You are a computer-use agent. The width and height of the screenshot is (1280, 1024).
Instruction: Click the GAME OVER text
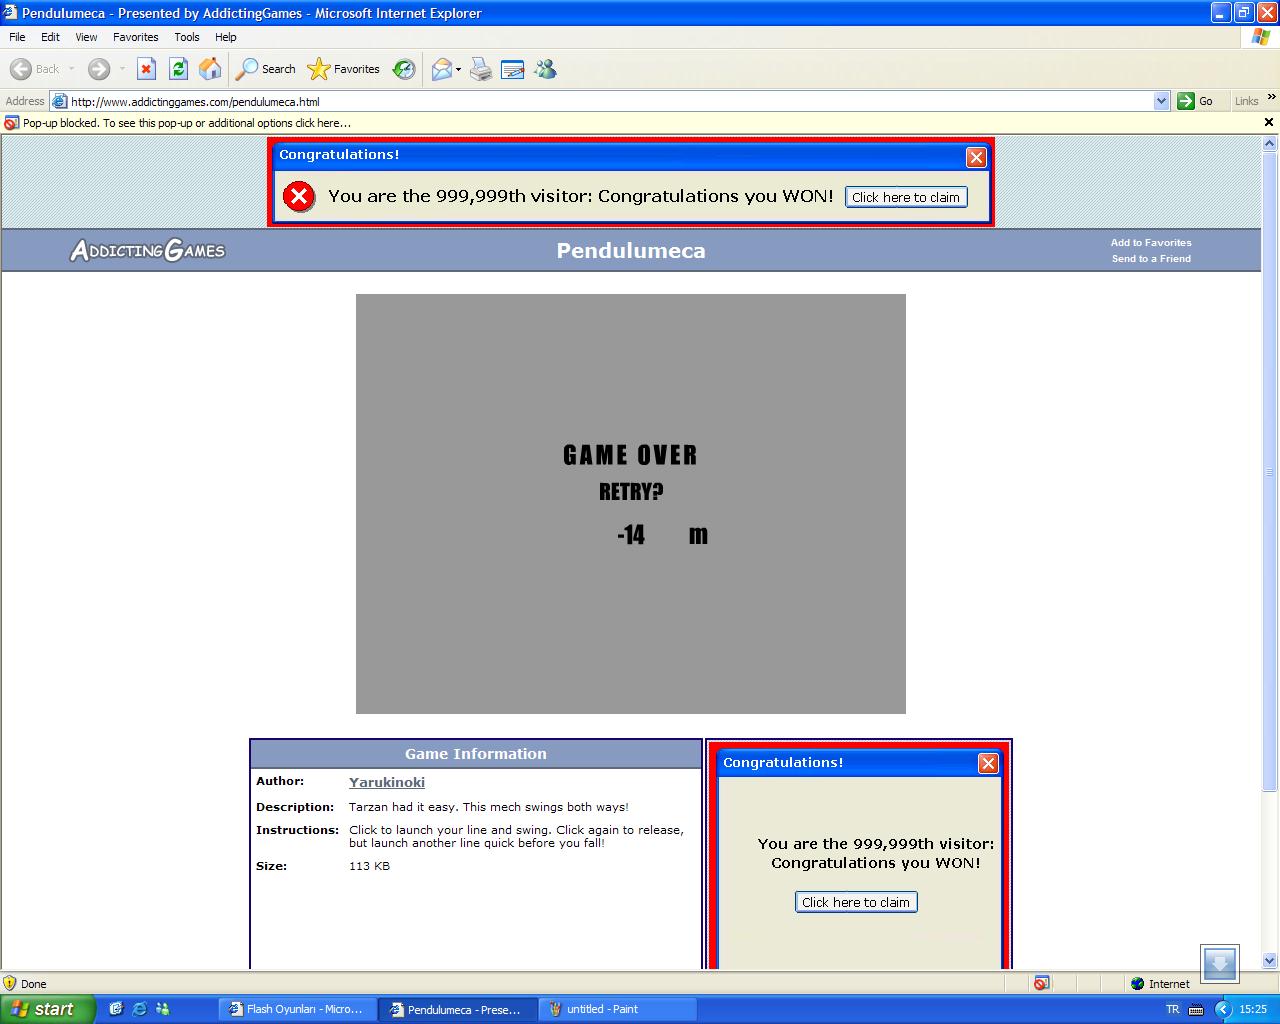tap(630, 455)
